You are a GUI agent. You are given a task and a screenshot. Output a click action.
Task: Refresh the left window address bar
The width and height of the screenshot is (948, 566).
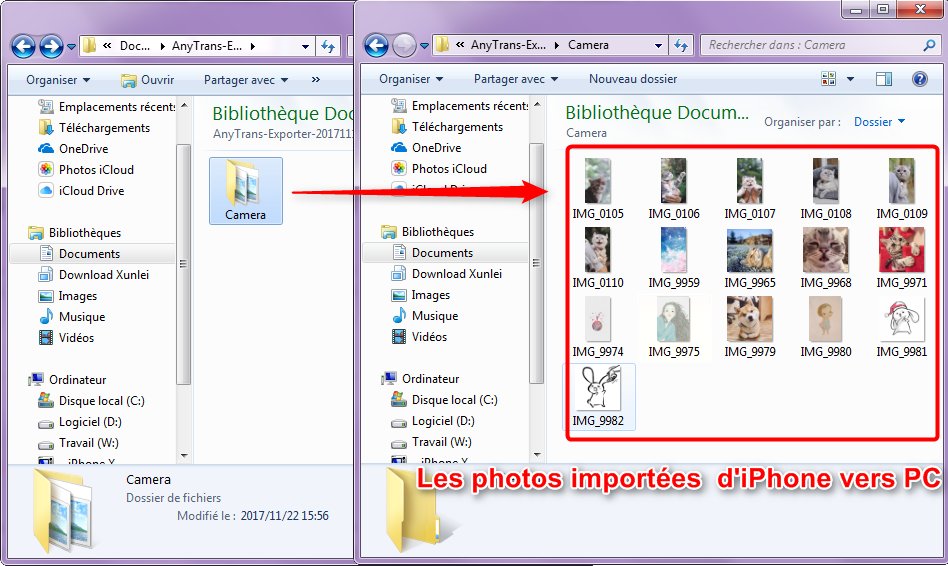pyautogui.click(x=328, y=46)
